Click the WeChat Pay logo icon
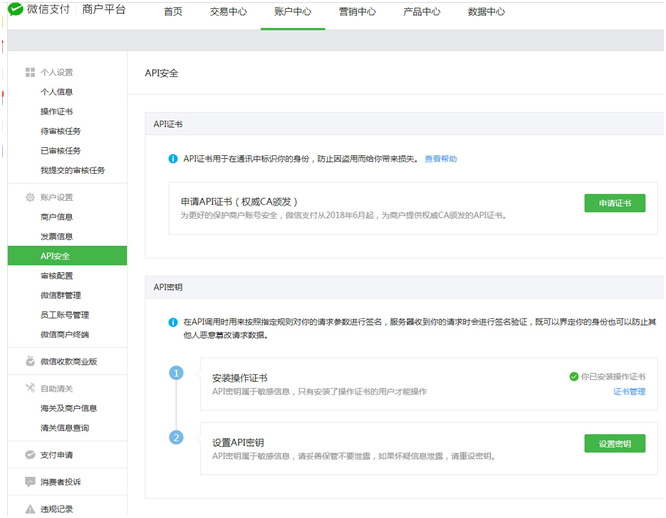This screenshot has height=518, width=666. tap(15, 9)
